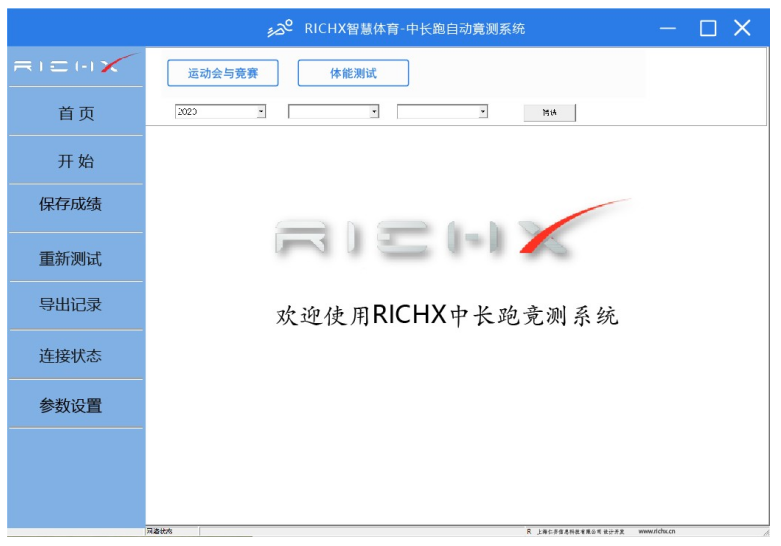Go to 首页 home page
Screen dimensions: 781x546
(76, 113)
